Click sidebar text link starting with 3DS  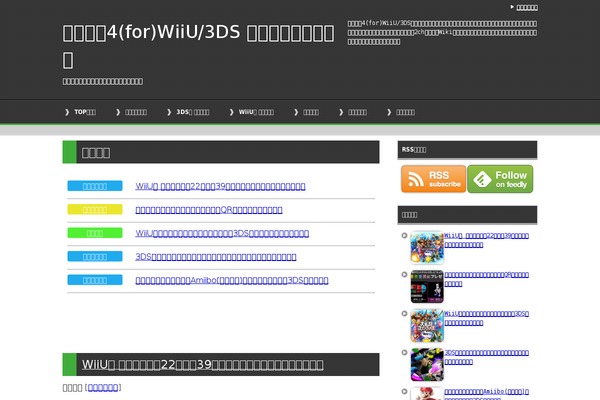point(486,357)
